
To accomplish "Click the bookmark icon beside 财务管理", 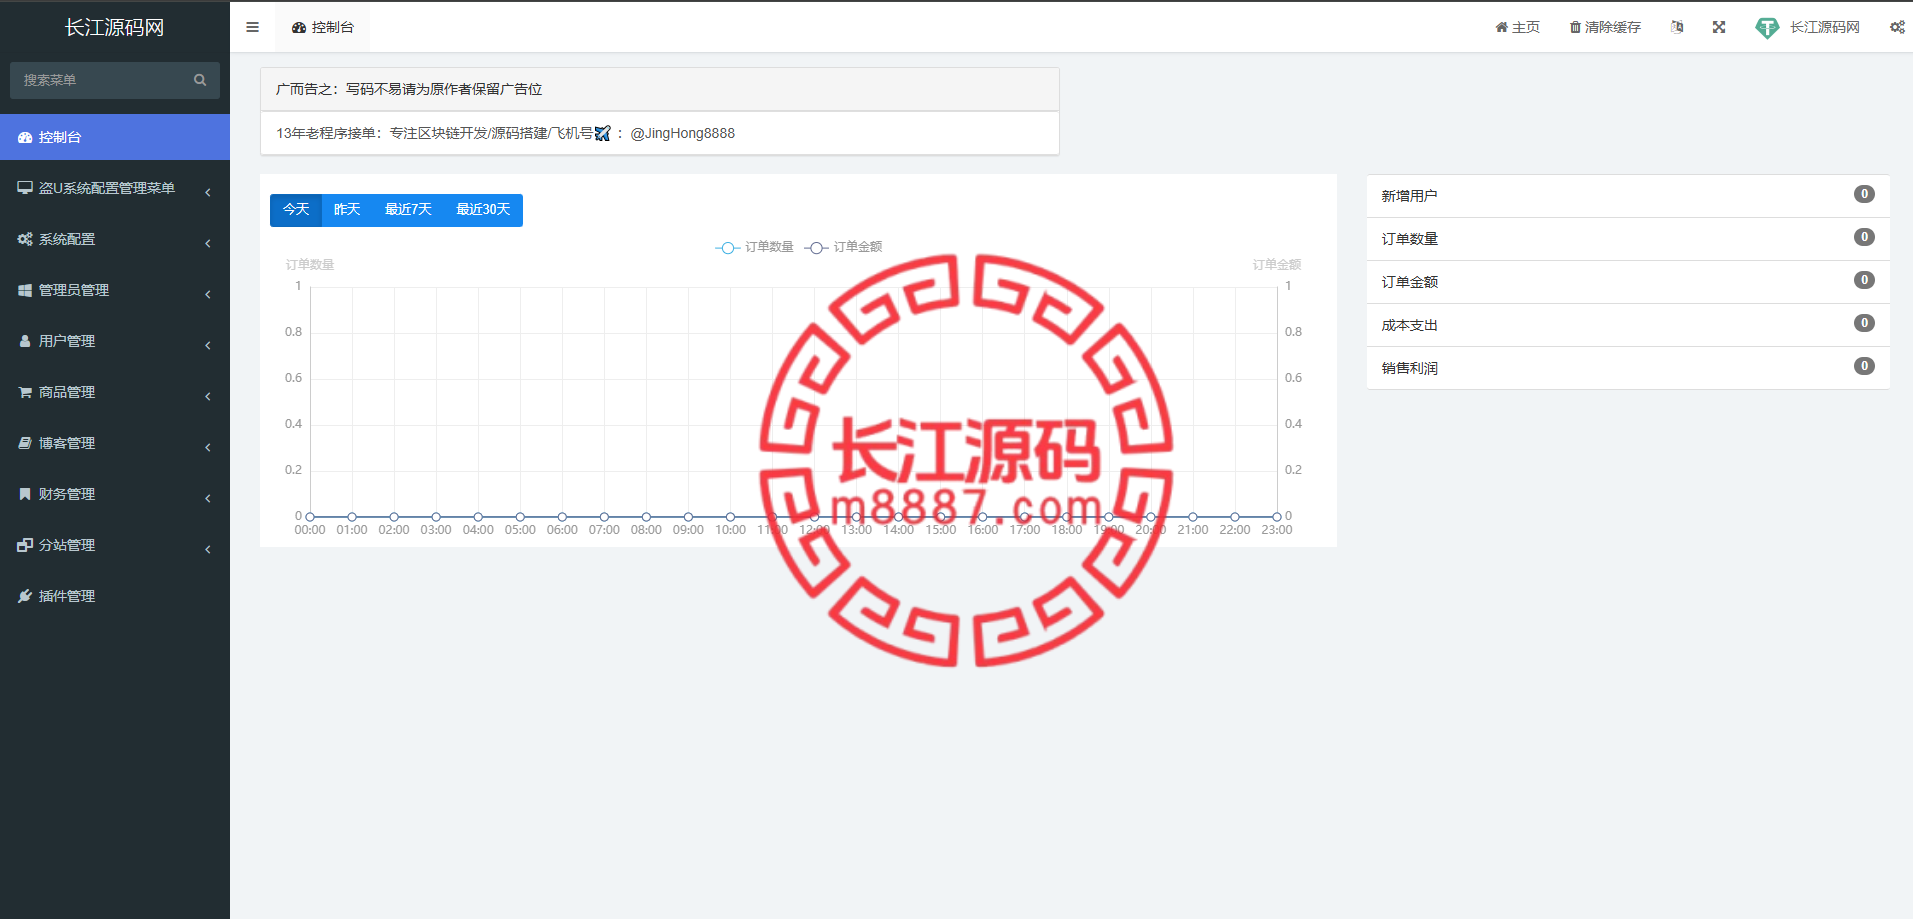I will (x=25, y=494).
